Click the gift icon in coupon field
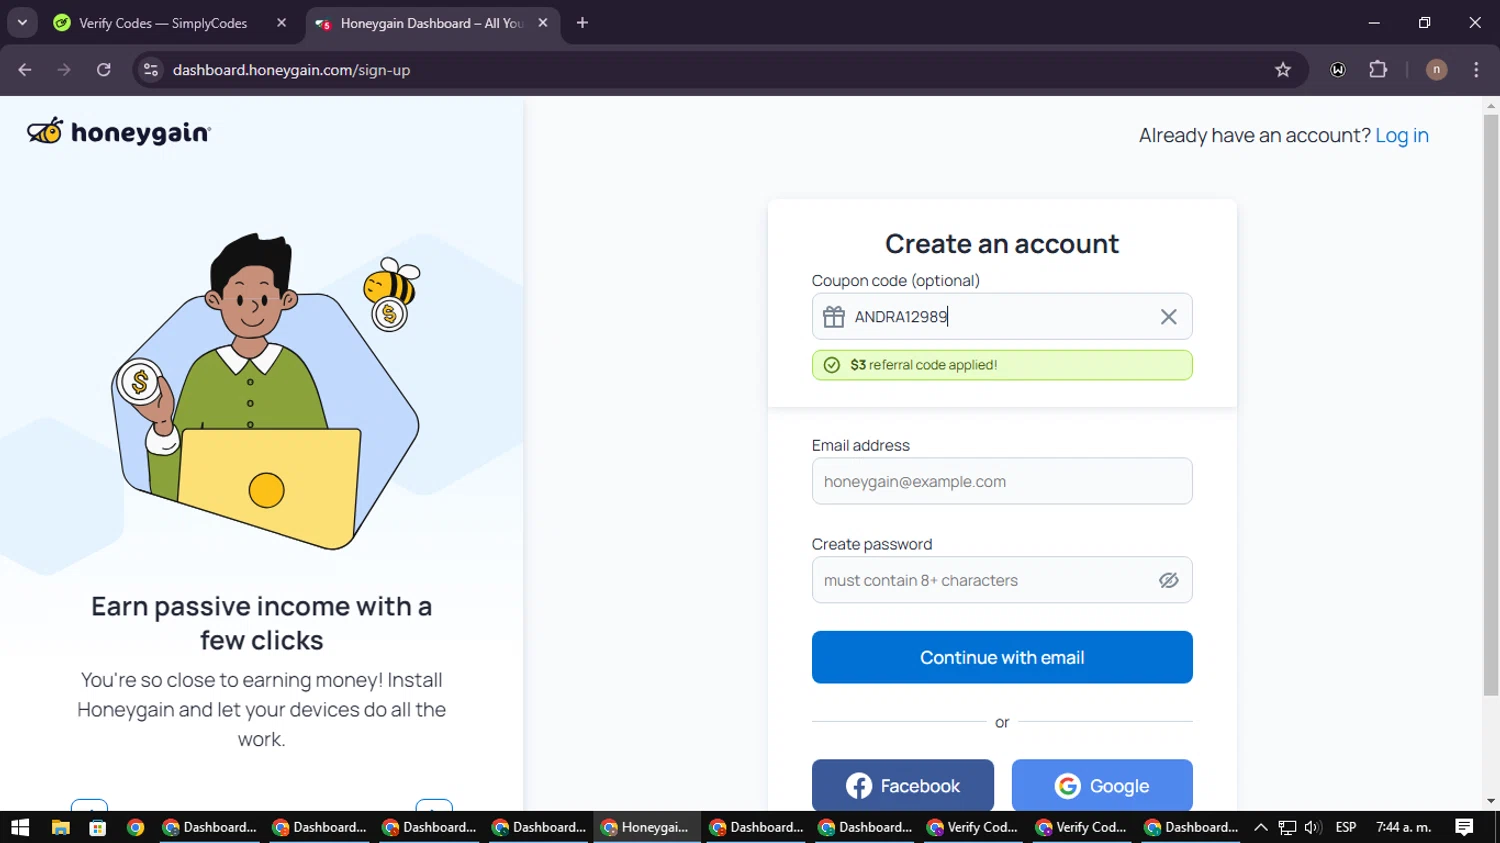 click(x=833, y=317)
